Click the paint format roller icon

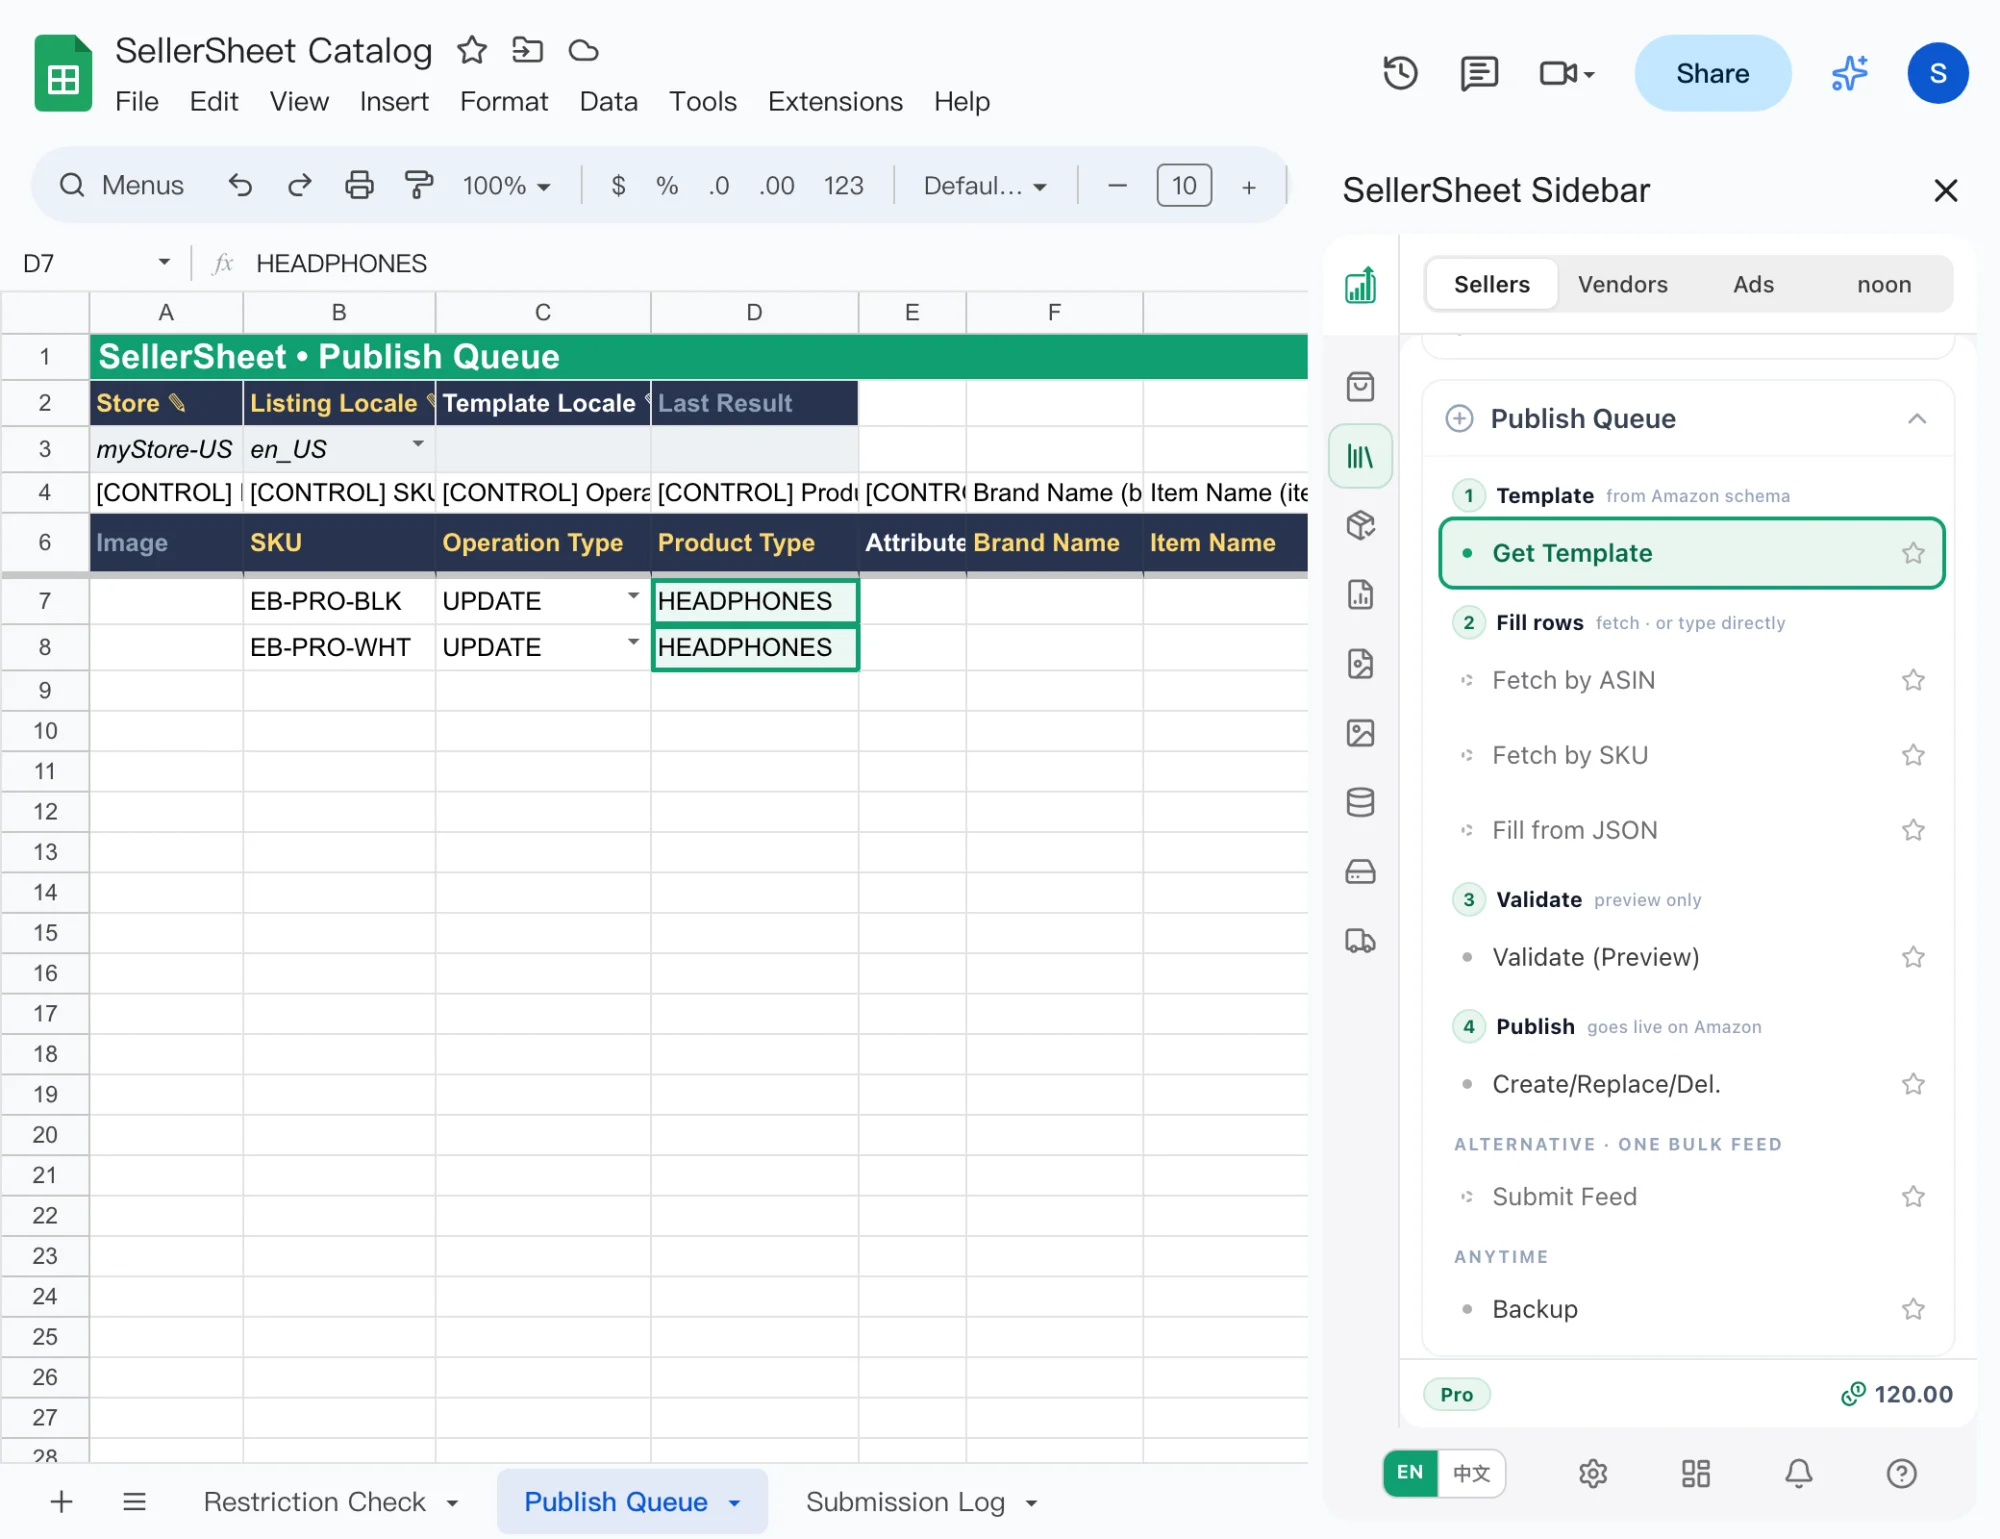419,185
